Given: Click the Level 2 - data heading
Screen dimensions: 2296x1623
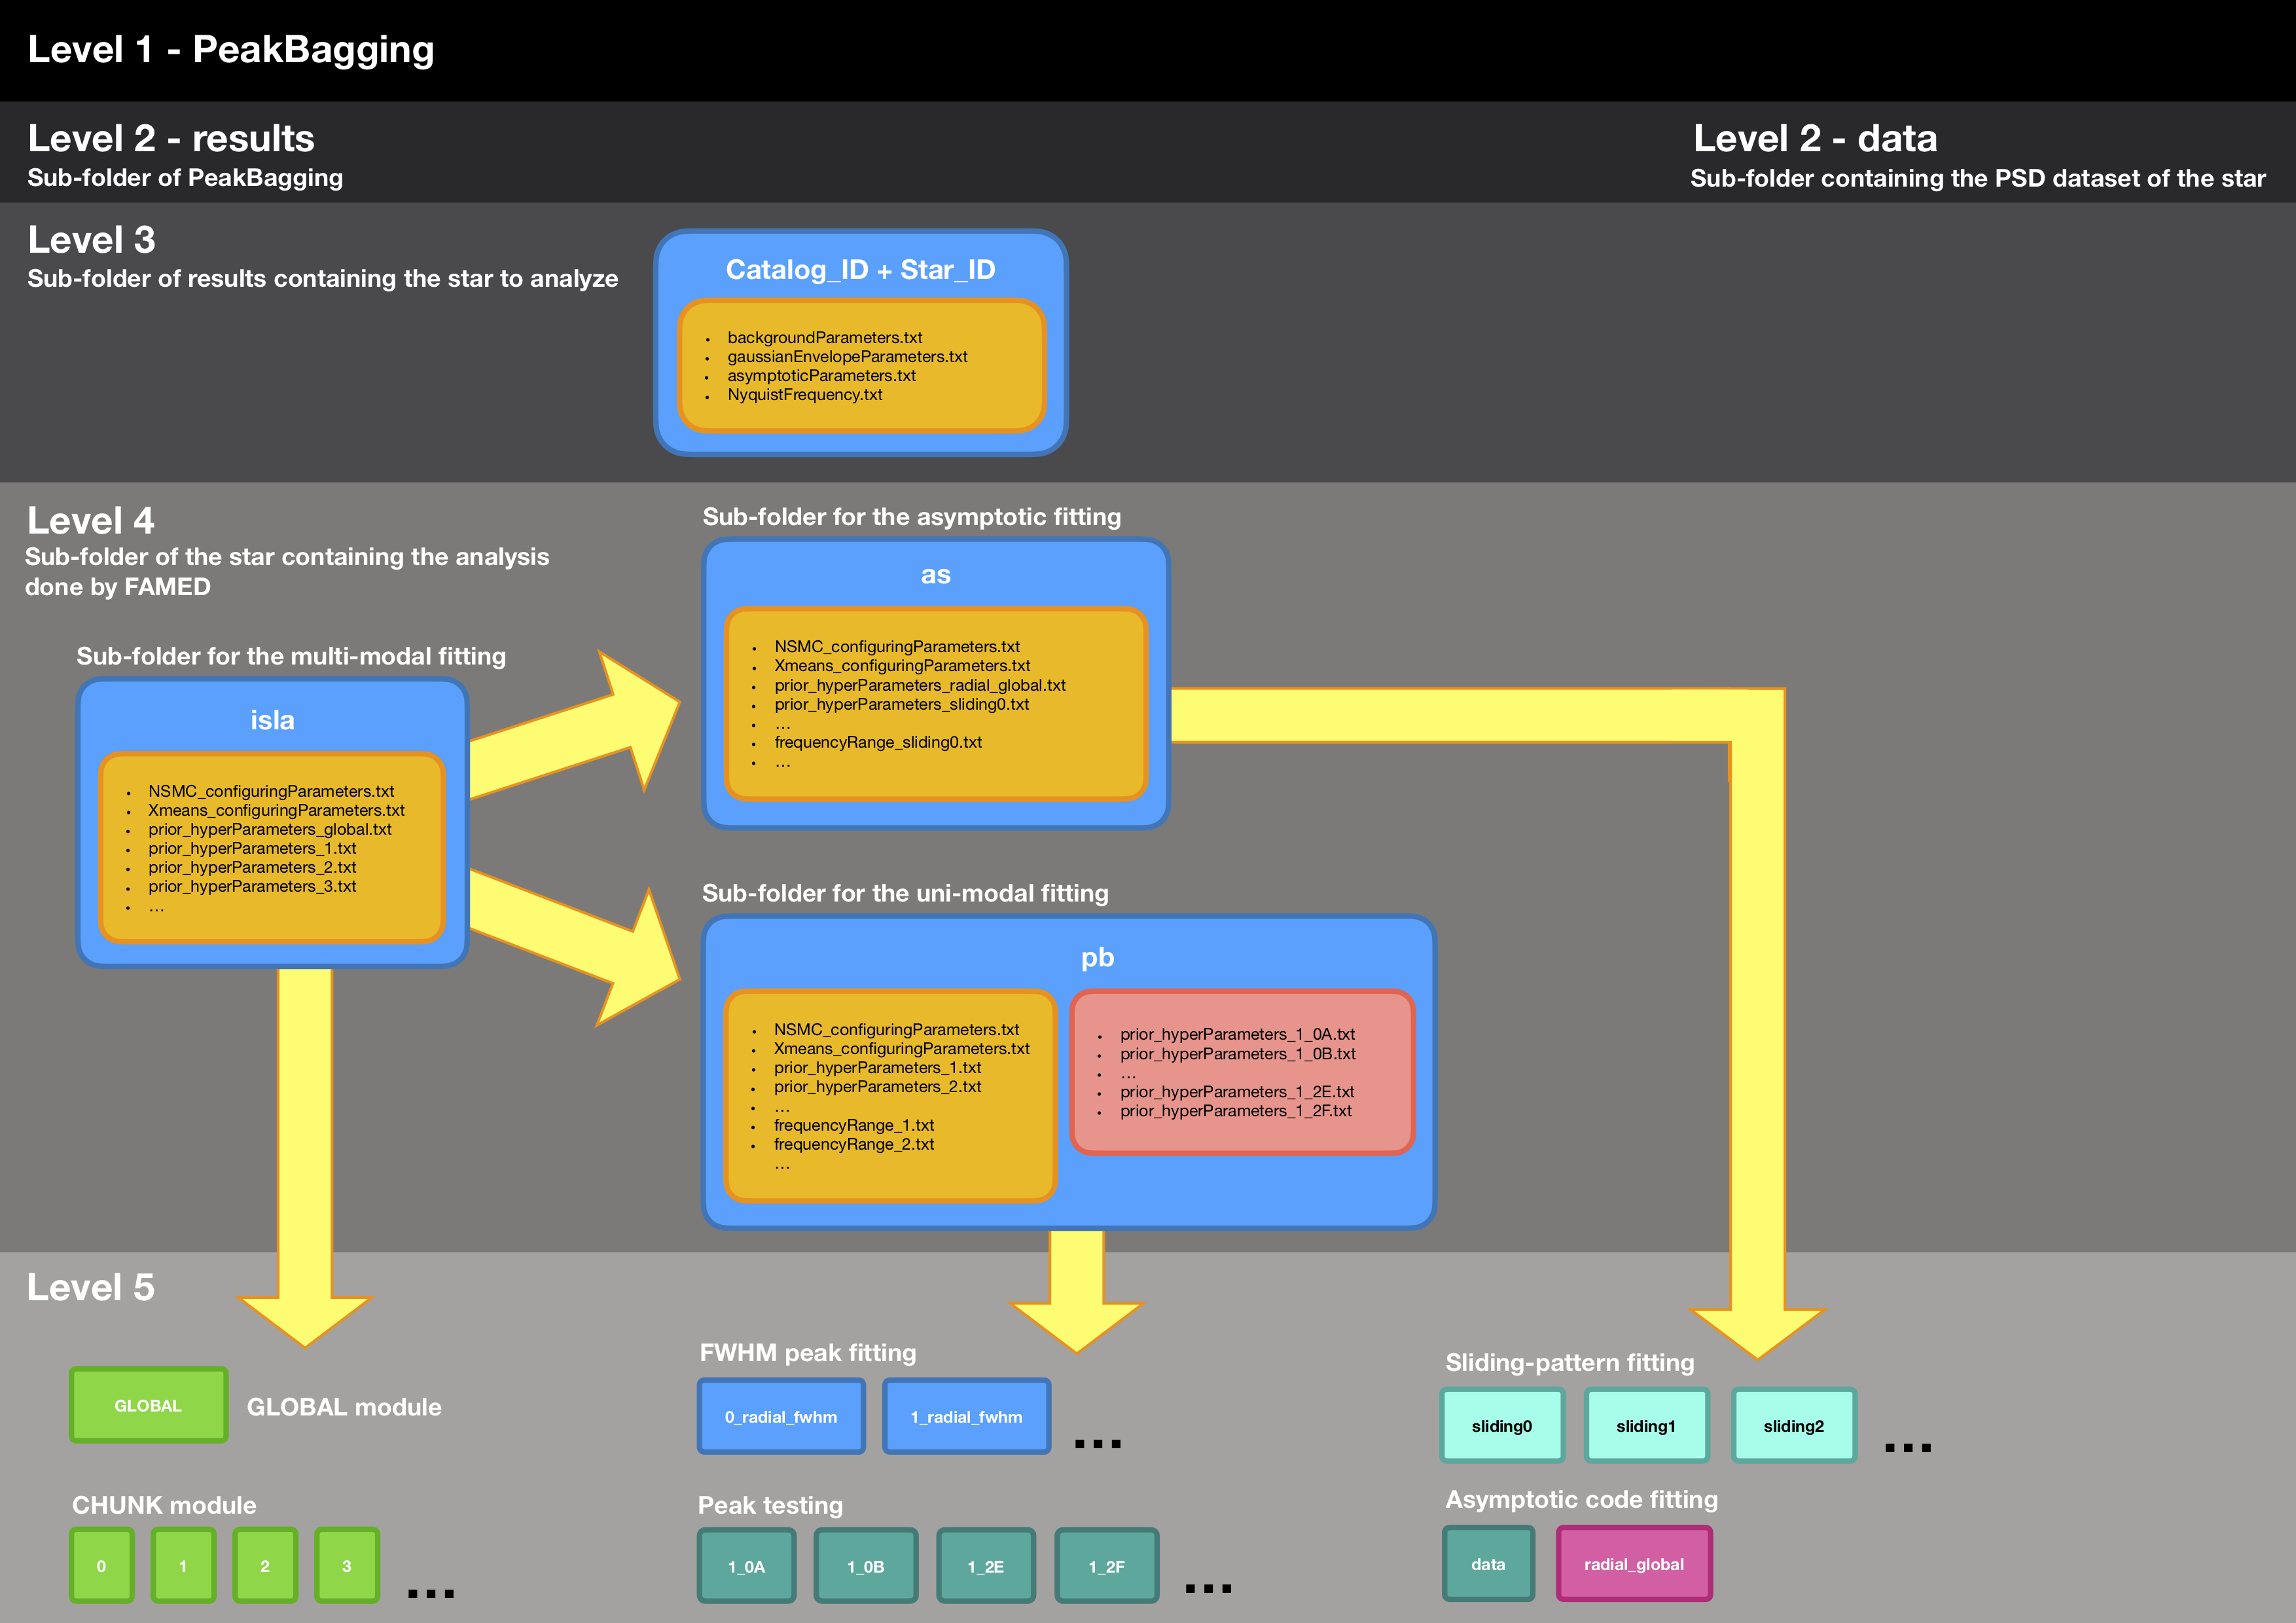Looking at the screenshot, I should point(1814,138).
